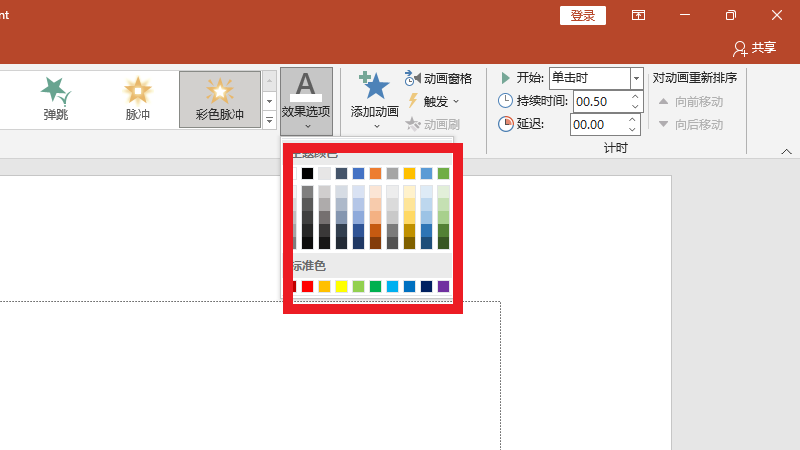This screenshot has width=800, height=450.
Task: Open the 开始 start timing combo box
Action: pyautogui.click(x=636, y=78)
